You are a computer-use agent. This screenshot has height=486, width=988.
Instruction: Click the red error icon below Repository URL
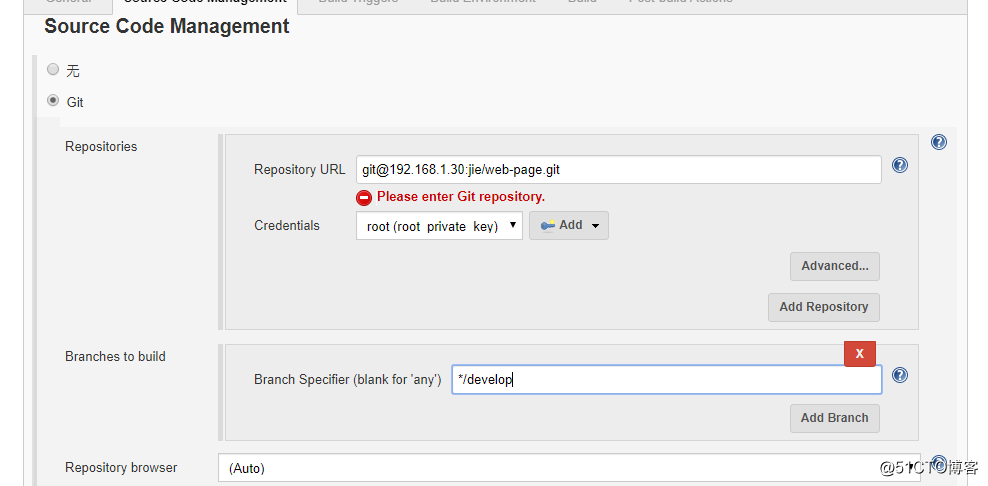364,197
